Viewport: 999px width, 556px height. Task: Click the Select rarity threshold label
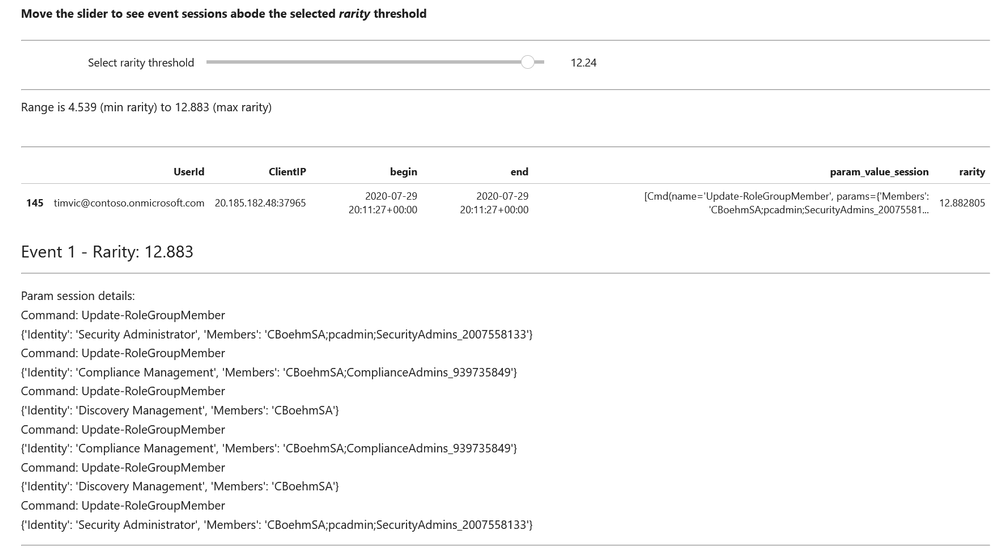pyautogui.click(x=141, y=62)
